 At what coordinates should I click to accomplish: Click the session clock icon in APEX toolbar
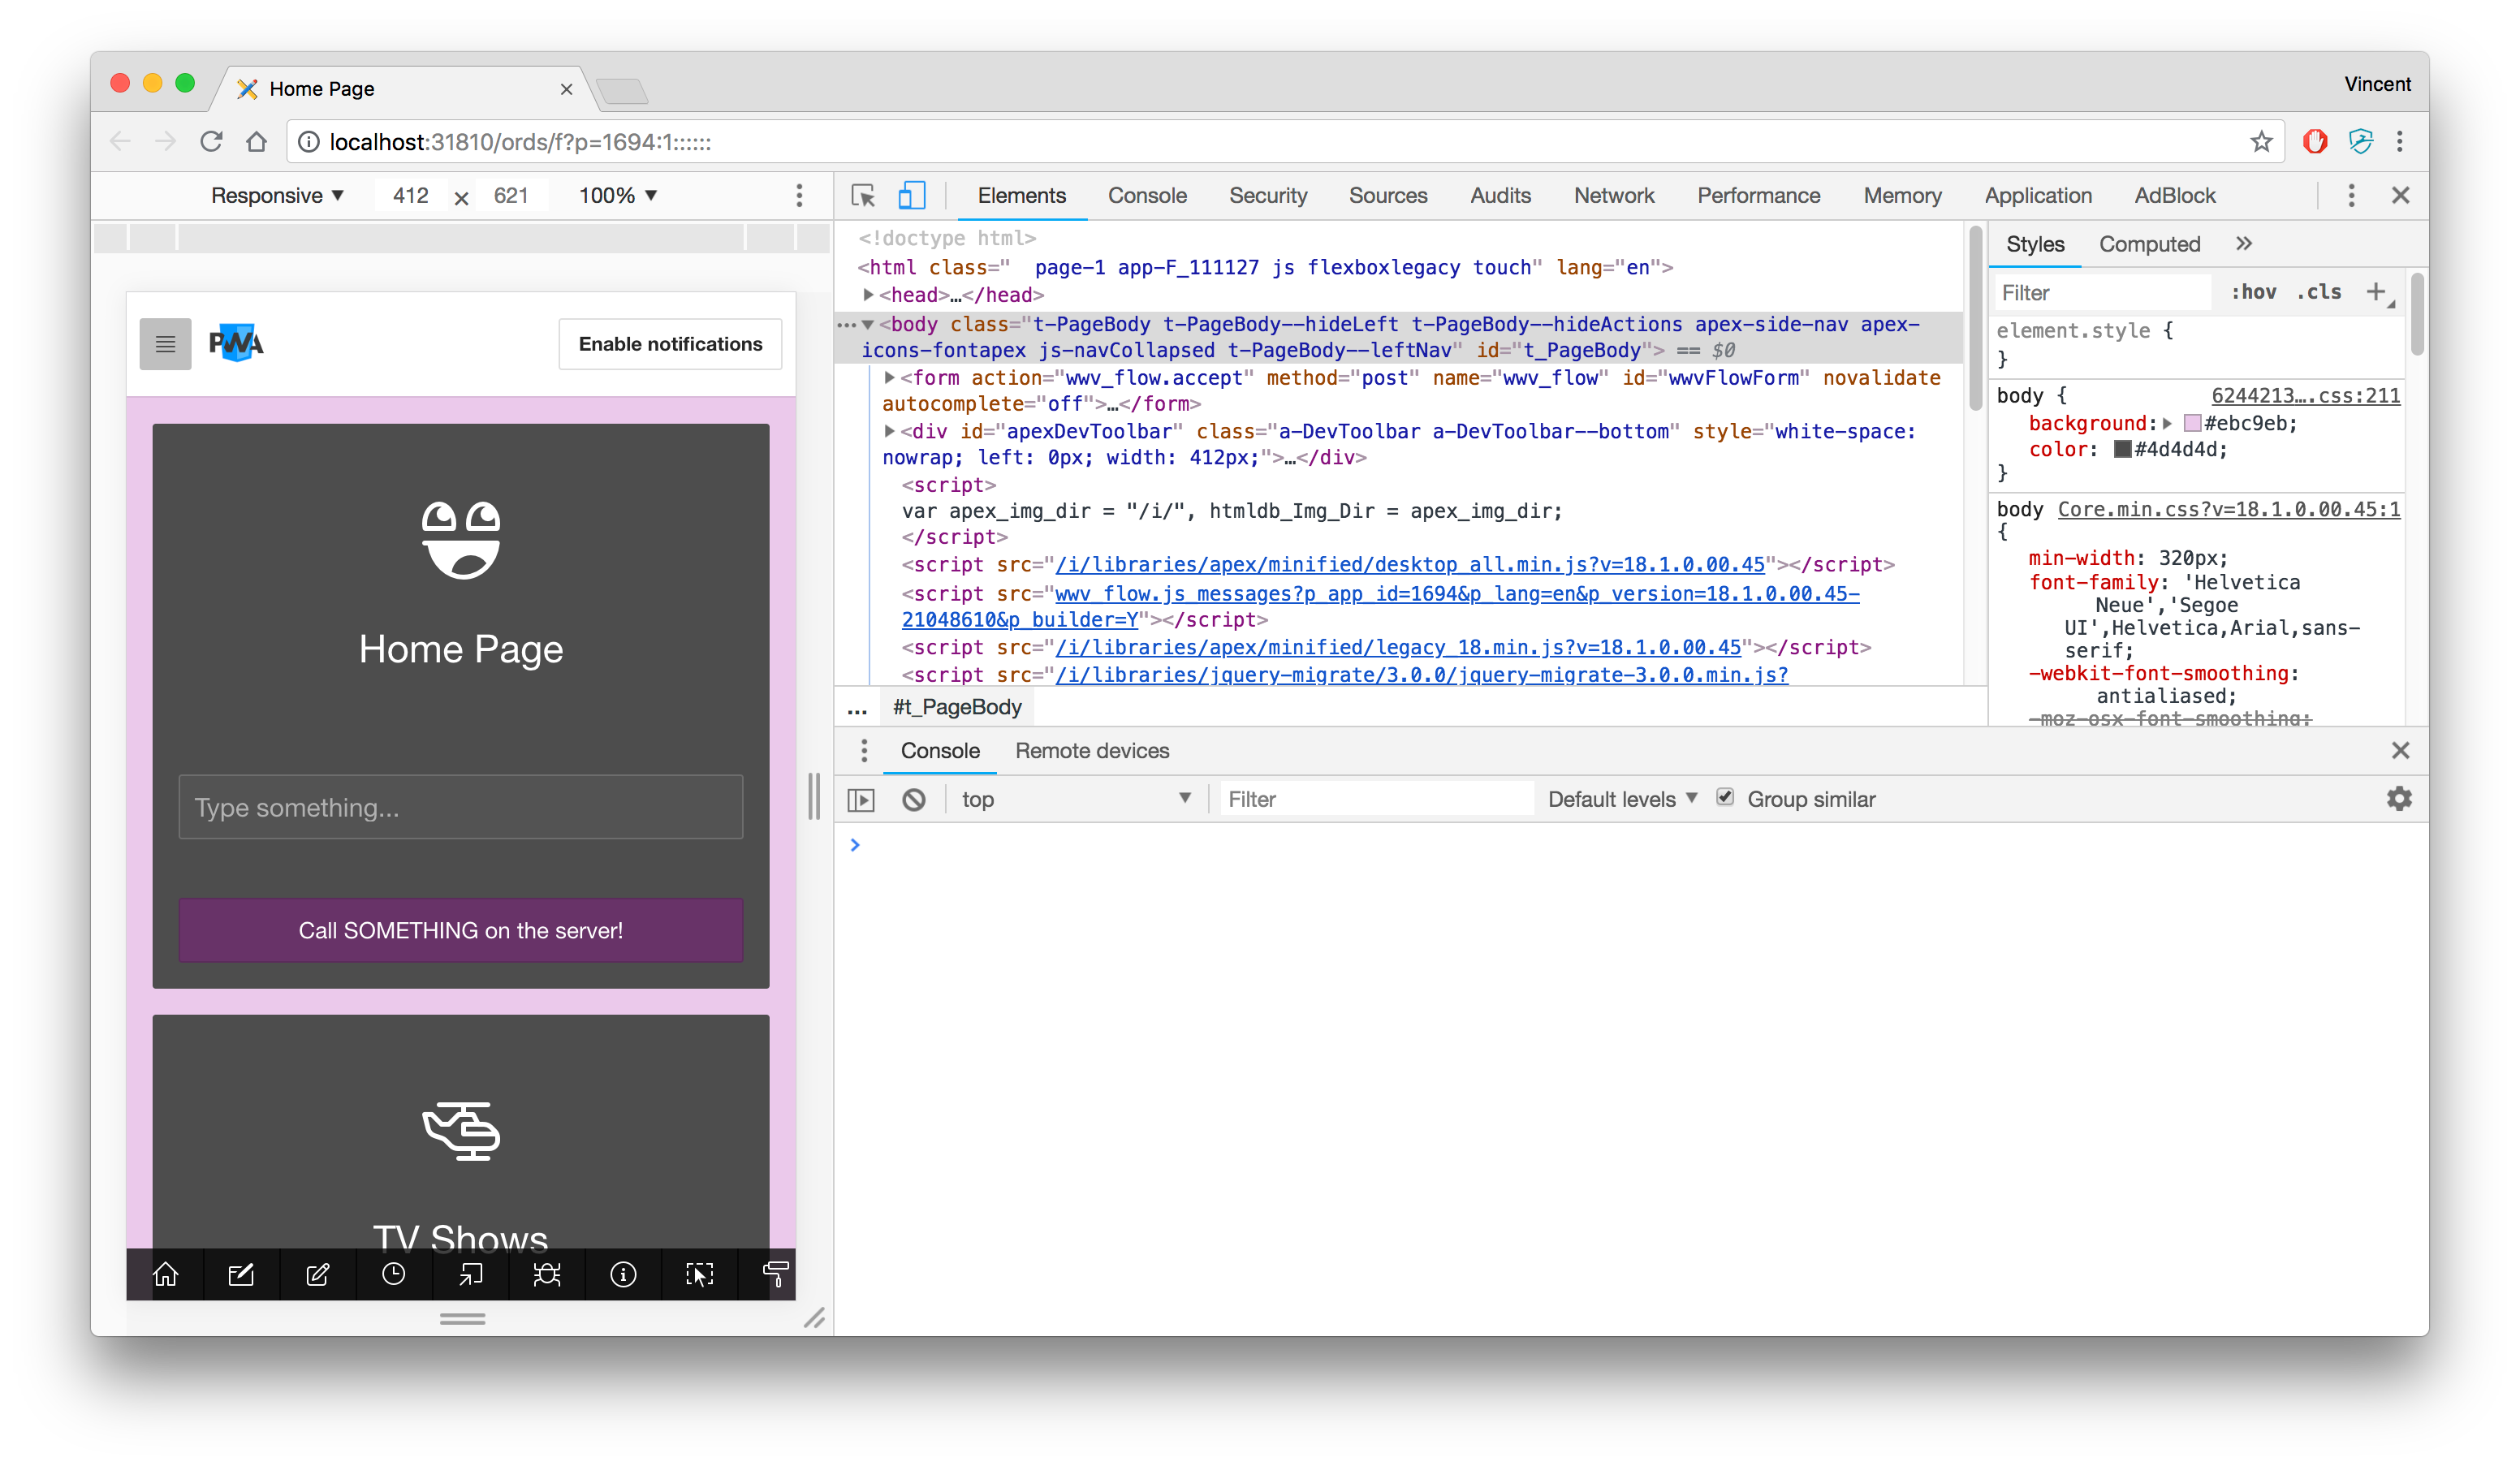(x=394, y=1274)
